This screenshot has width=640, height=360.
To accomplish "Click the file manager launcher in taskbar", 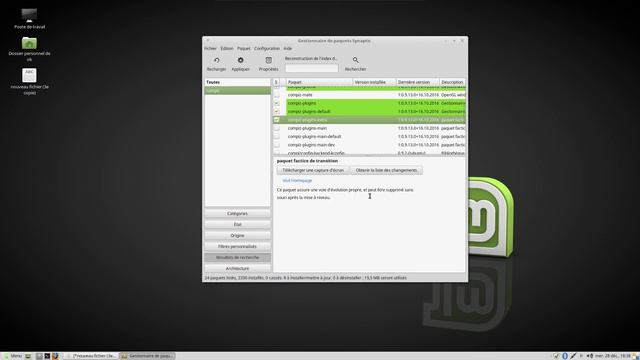I will 39,356.
